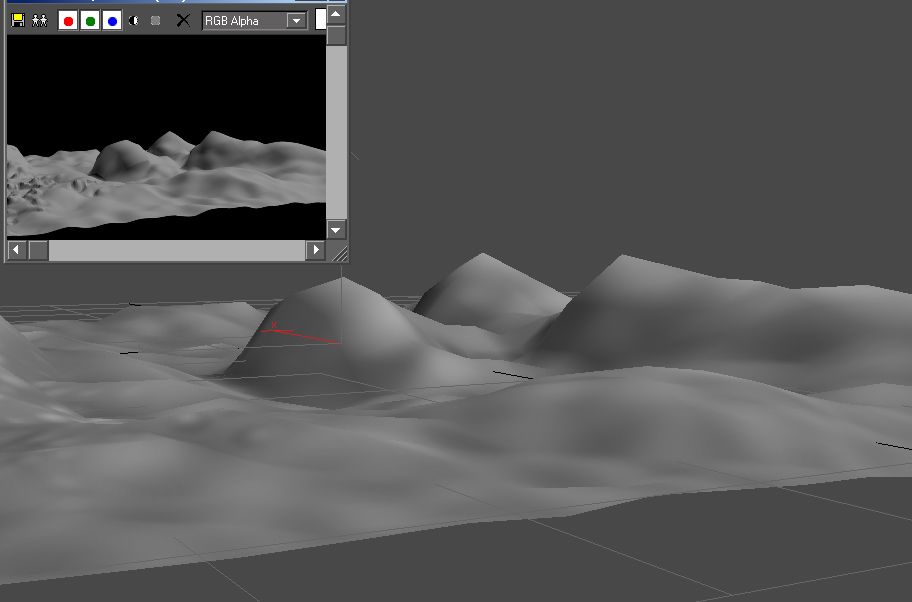Display the alpha channel of the render
The height and width of the screenshot is (602, 912).
[134, 20]
